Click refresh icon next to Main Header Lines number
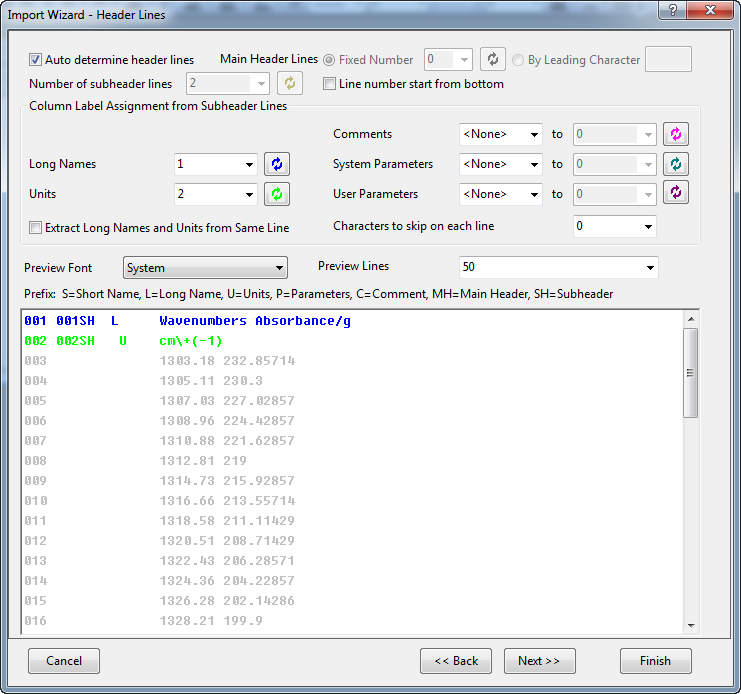This screenshot has width=741, height=694. point(493,60)
